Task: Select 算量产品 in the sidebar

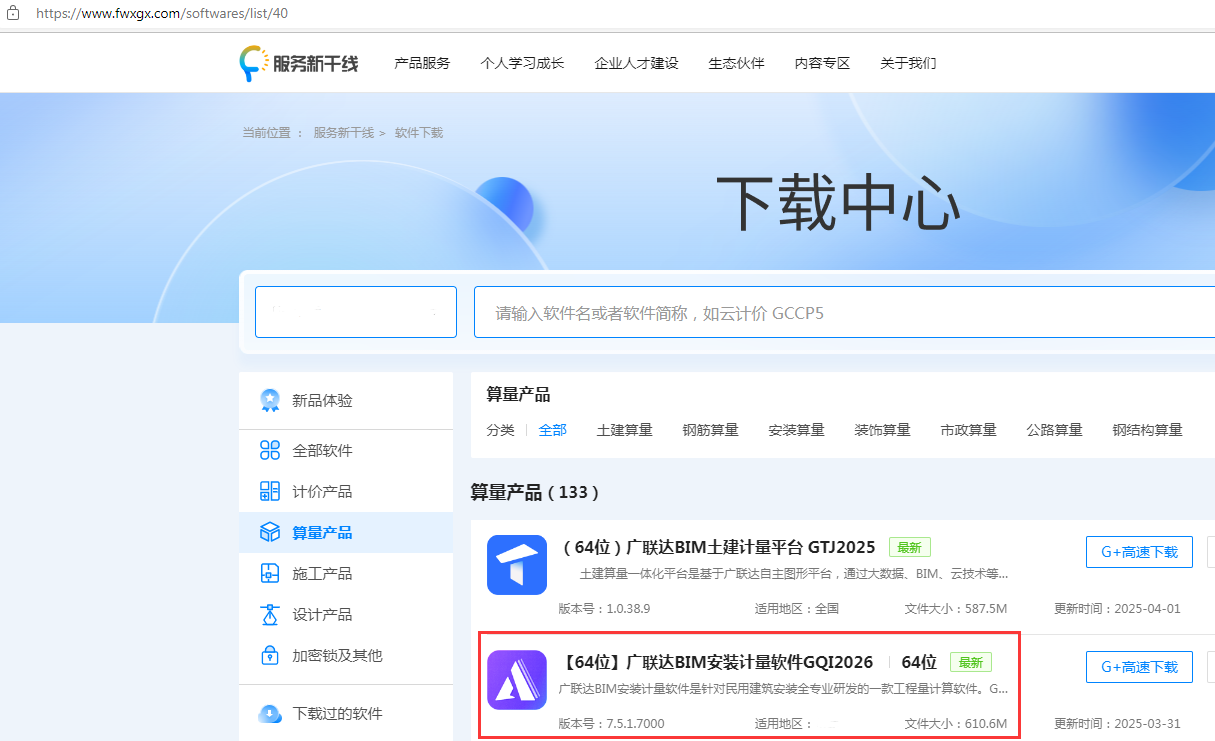Action: coord(346,532)
